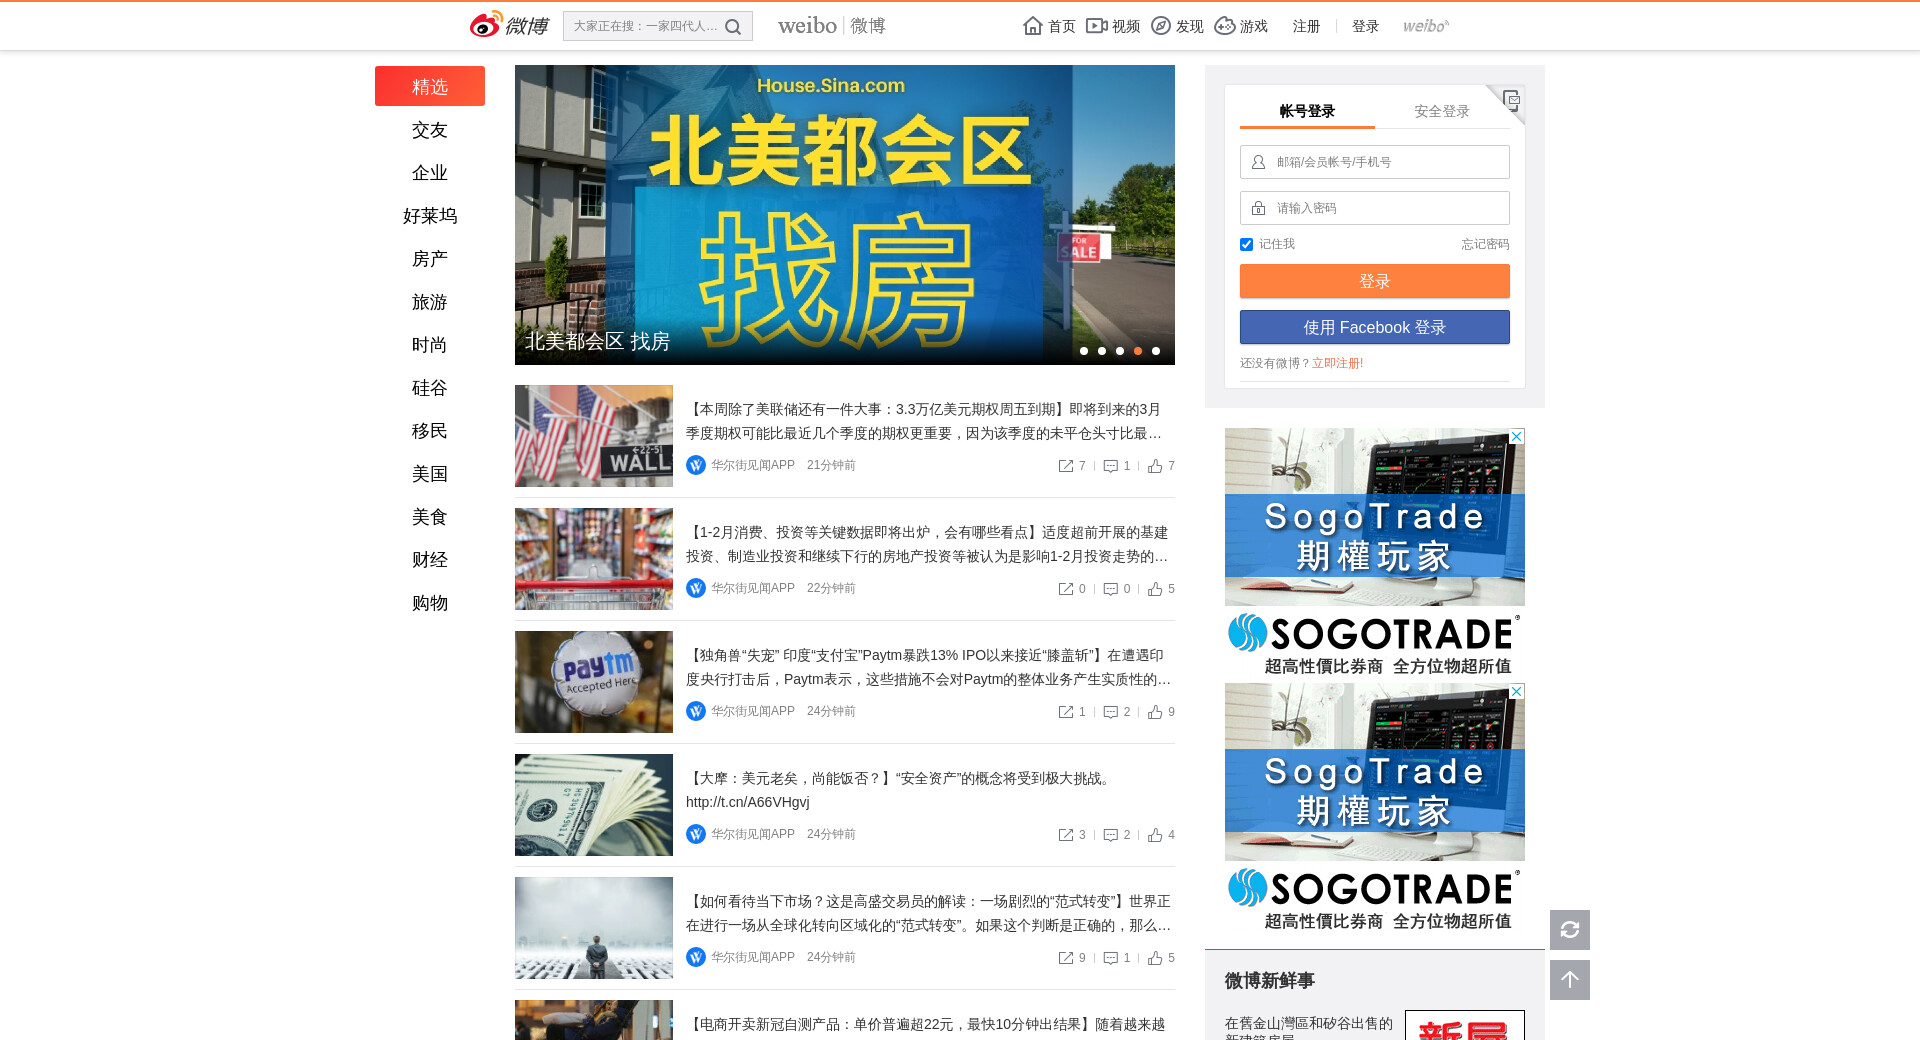The width and height of the screenshot is (1920, 1040).
Task: Click the orange 登录 button
Action: (1374, 281)
